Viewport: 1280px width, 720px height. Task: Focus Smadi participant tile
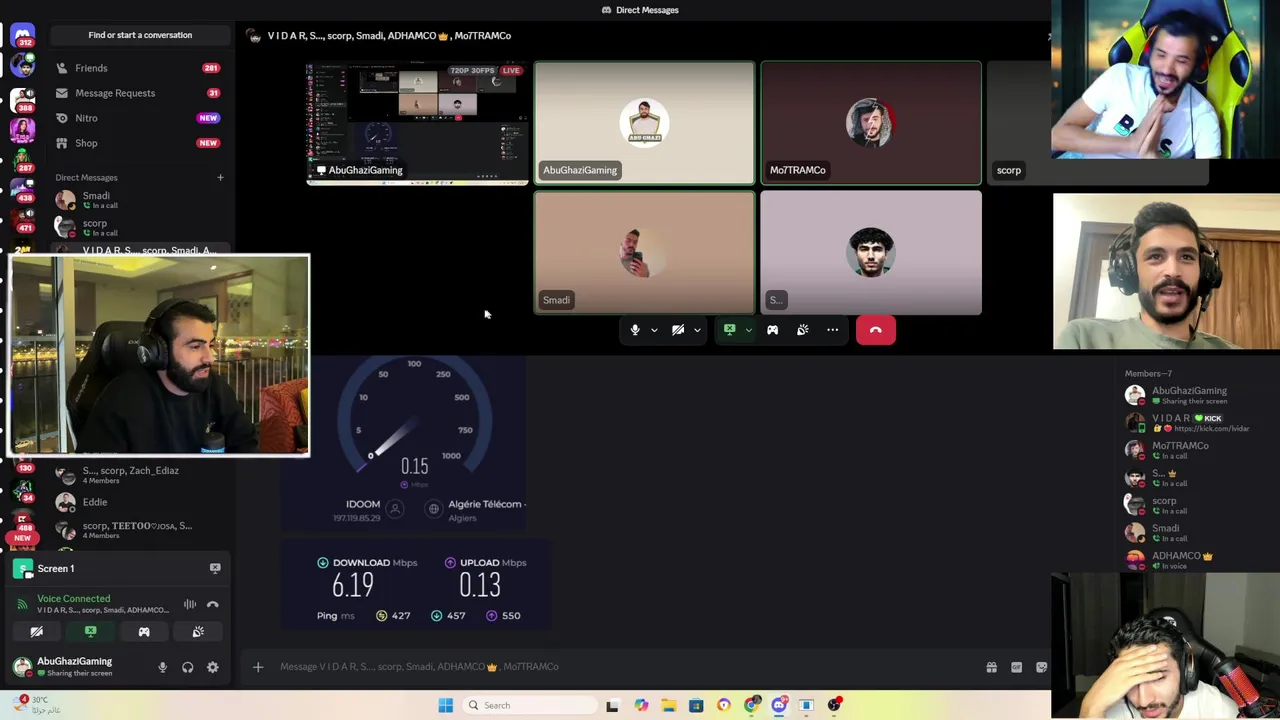pos(644,253)
